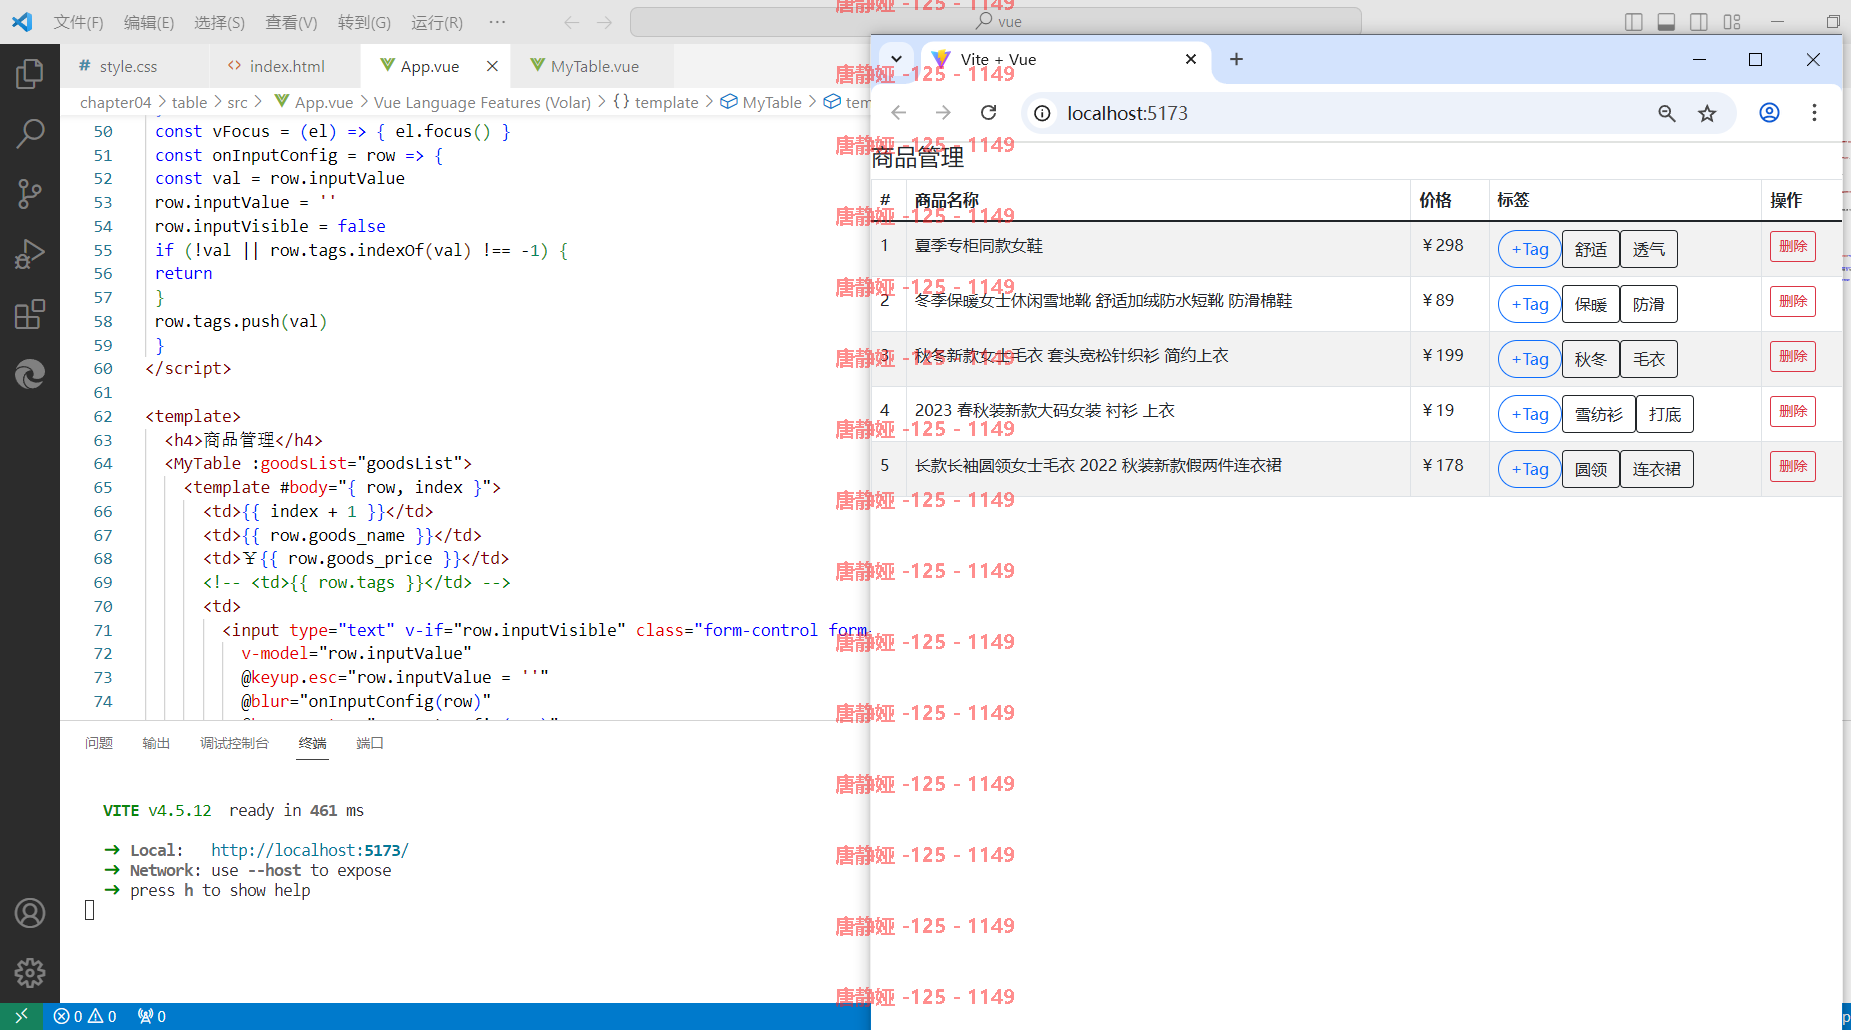This screenshot has height=1030, width=1851.
Task: Open Source Control view
Action: pyautogui.click(x=30, y=193)
